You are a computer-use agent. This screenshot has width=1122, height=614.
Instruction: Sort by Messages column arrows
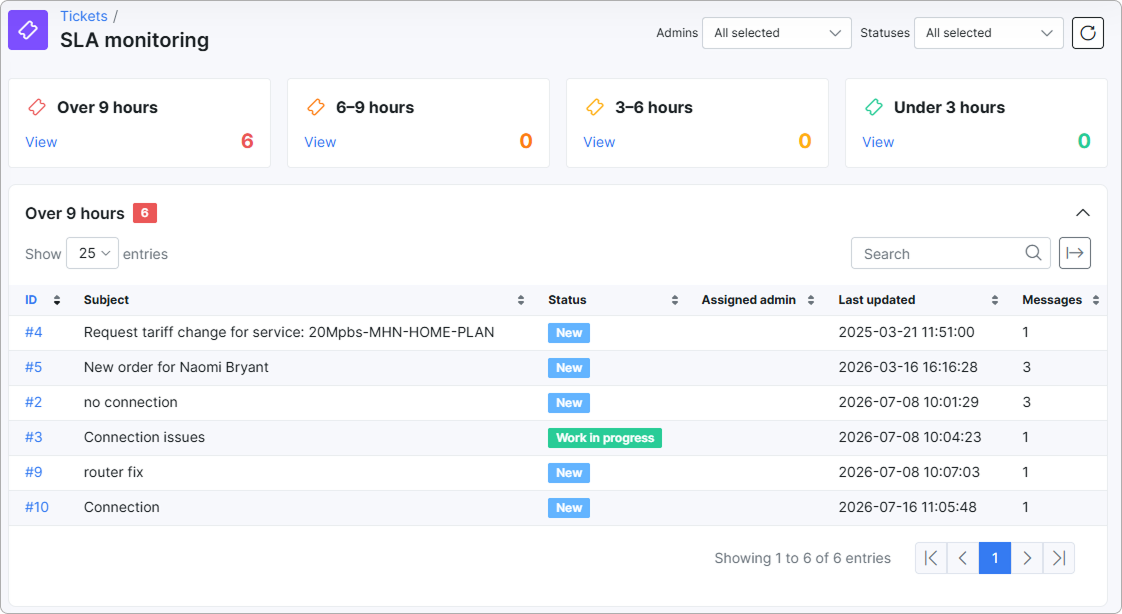(1096, 301)
